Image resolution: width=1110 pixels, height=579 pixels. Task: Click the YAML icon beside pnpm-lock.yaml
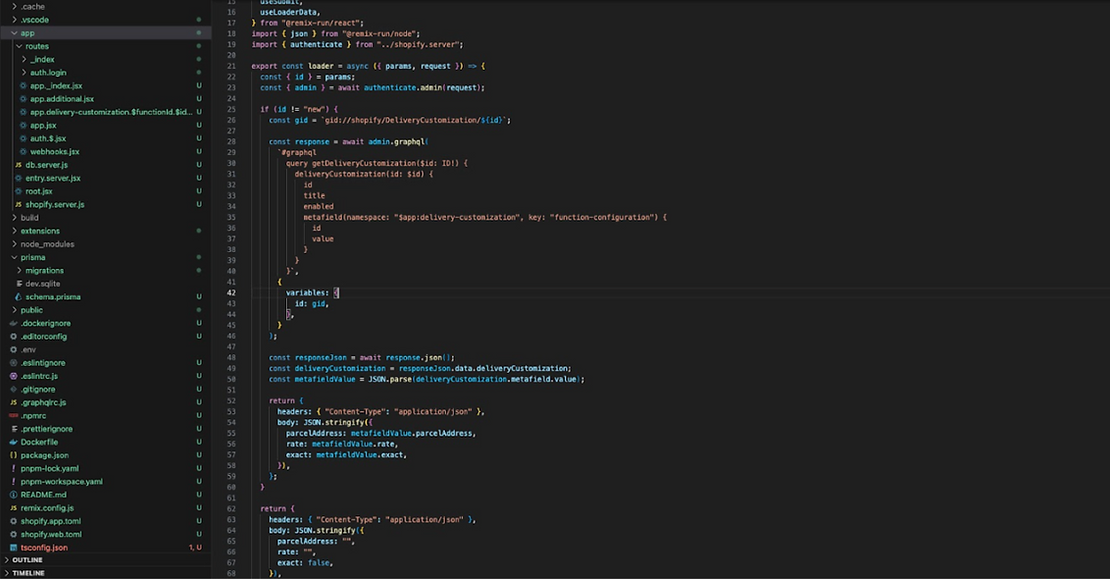pos(13,469)
